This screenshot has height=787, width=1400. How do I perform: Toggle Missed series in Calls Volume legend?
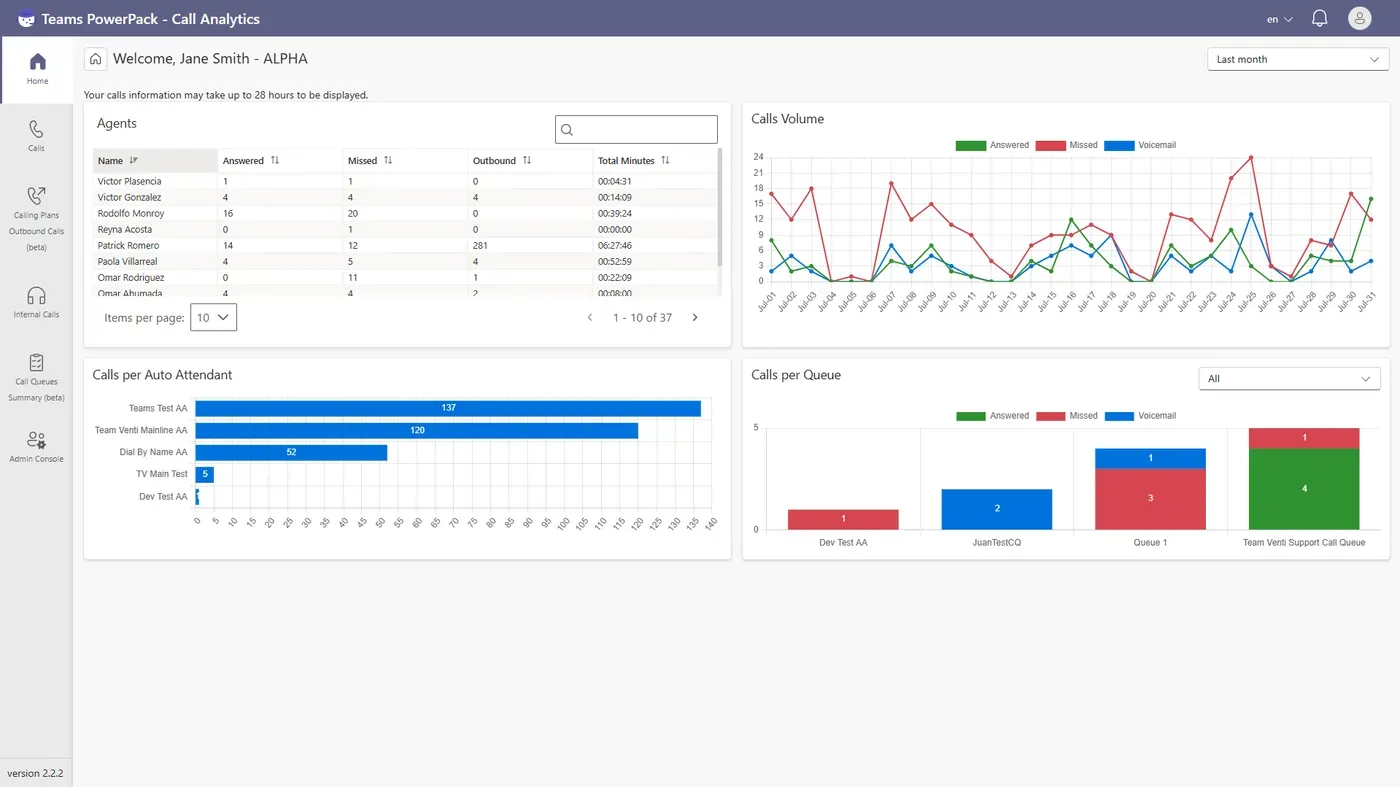point(1066,145)
